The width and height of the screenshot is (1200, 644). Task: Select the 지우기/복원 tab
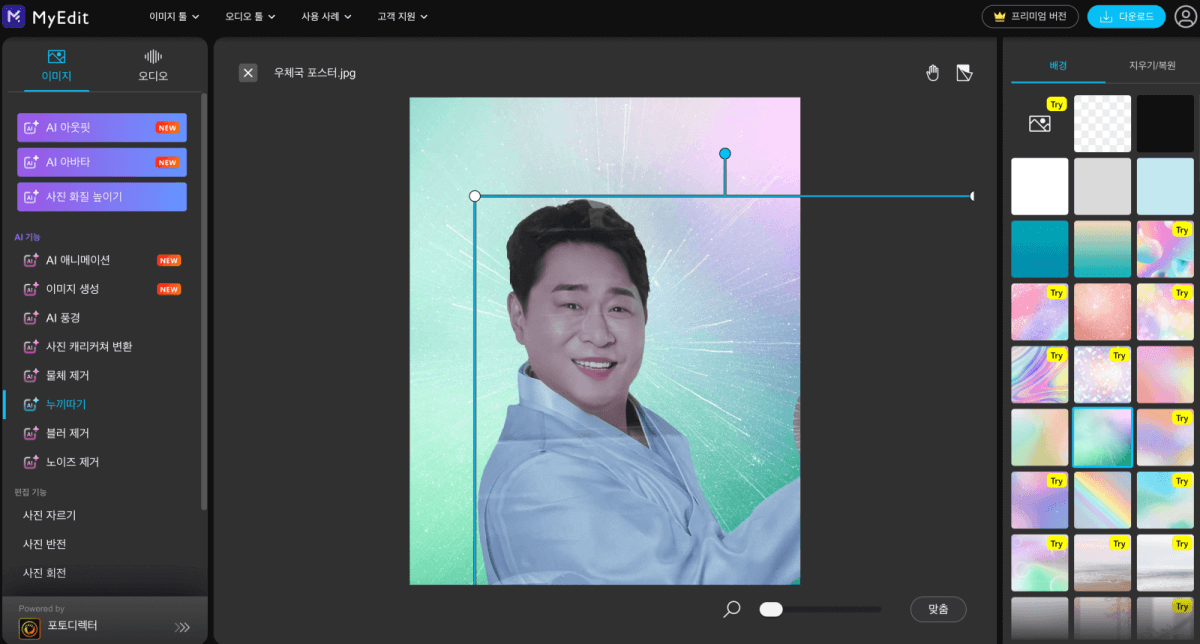point(1152,65)
